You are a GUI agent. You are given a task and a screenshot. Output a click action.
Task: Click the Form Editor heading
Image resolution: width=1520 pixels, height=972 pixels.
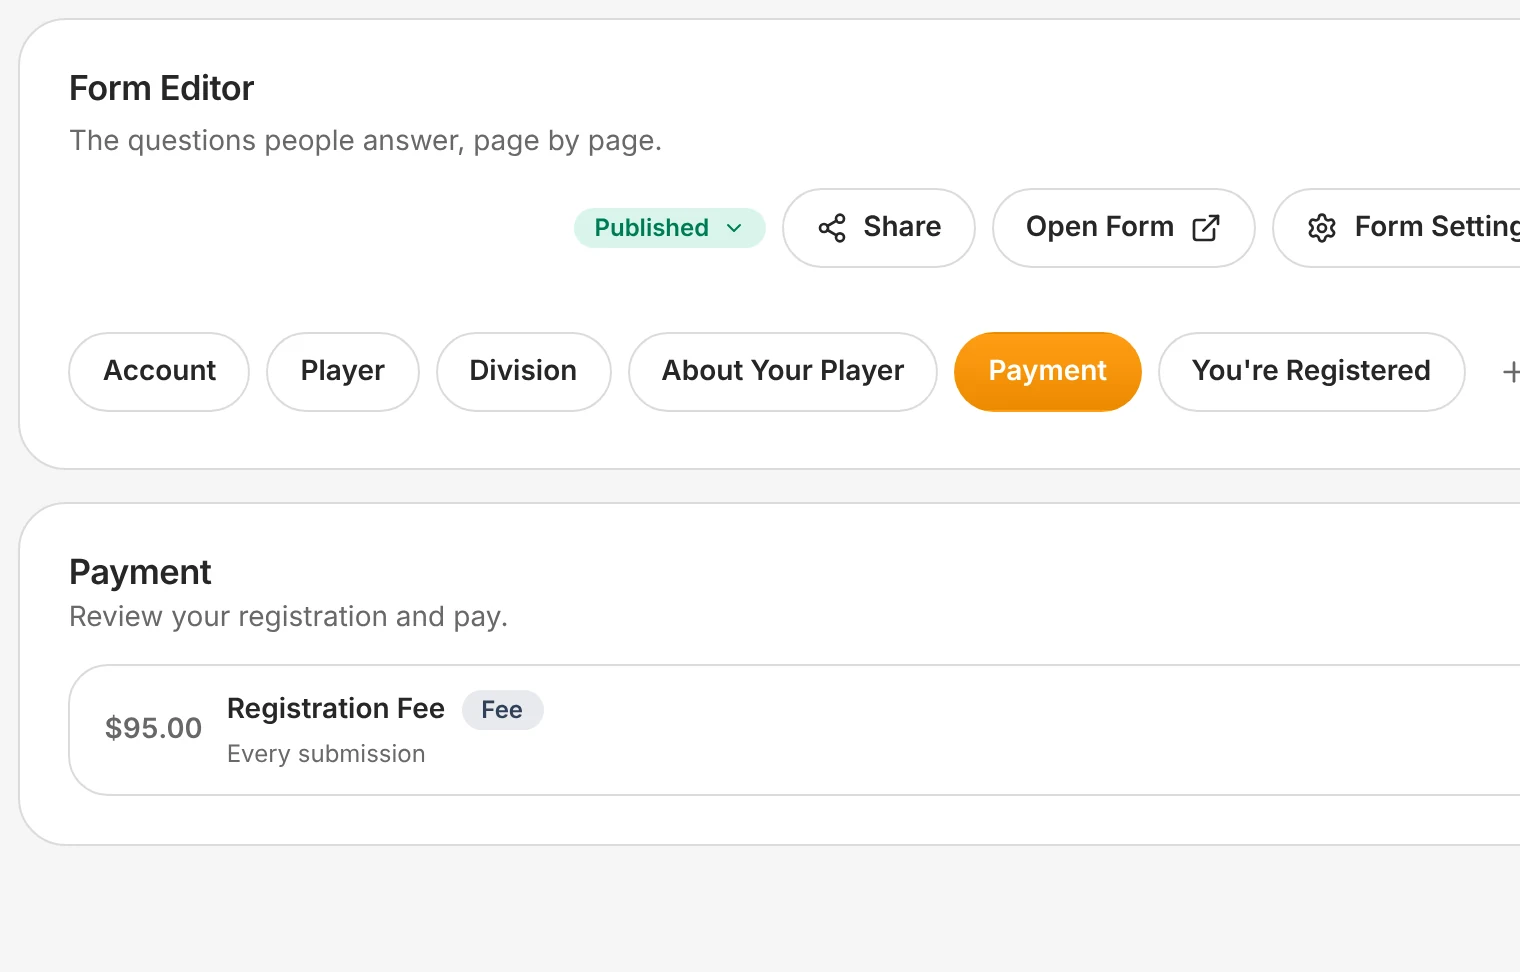161,89
